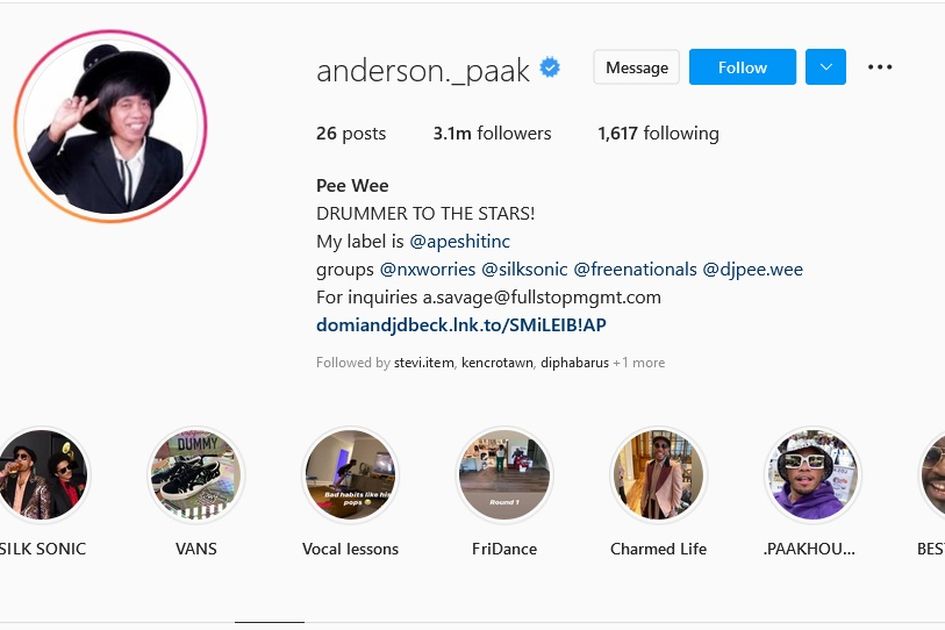This screenshot has height=630, width=945.
Task: Open the .PAAKHOU... story highlight
Action: (x=812, y=475)
